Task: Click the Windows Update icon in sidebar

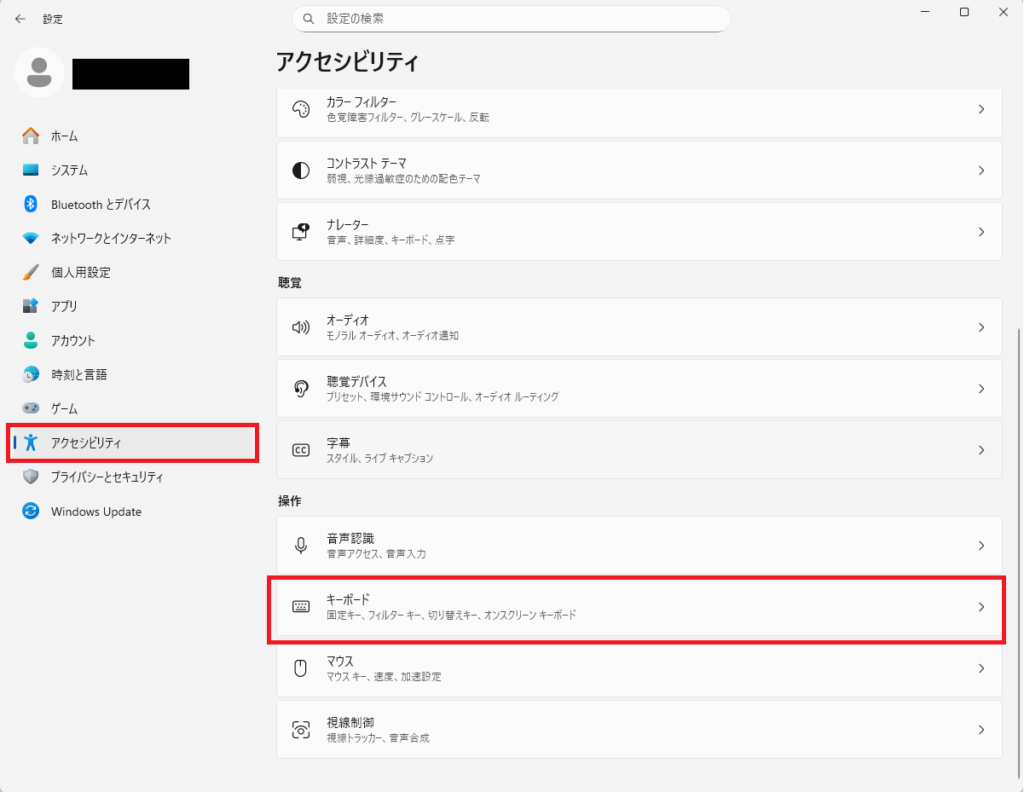Action: (x=29, y=511)
